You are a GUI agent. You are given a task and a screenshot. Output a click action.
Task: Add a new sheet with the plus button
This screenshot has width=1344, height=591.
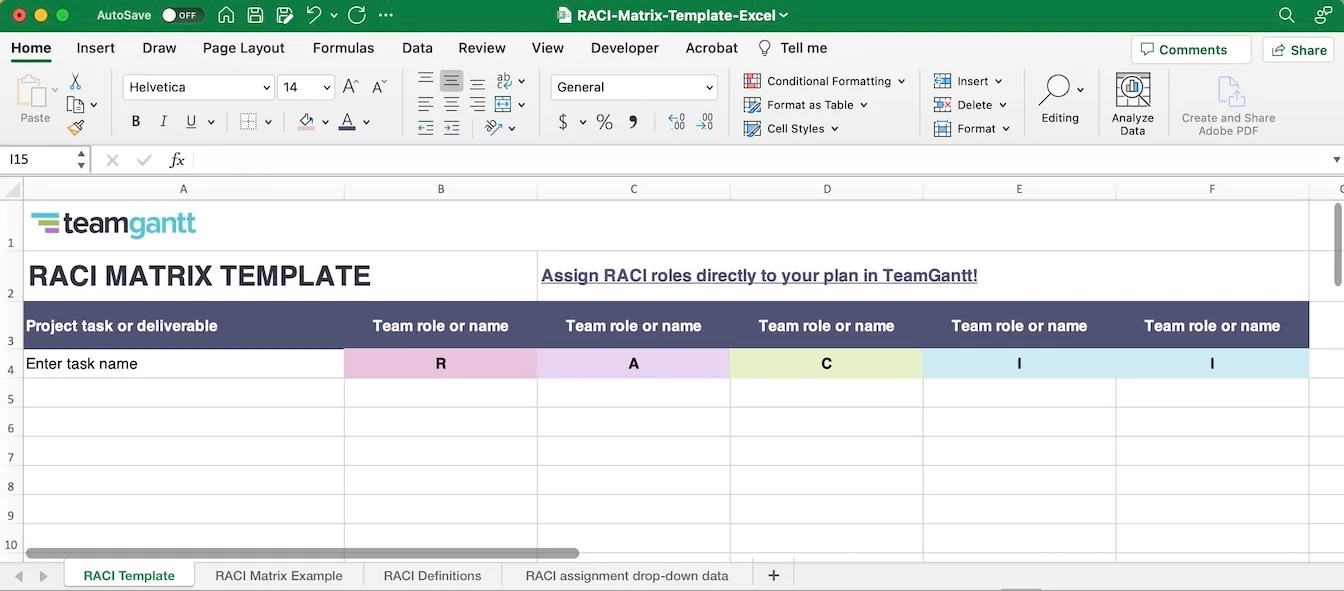point(773,575)
